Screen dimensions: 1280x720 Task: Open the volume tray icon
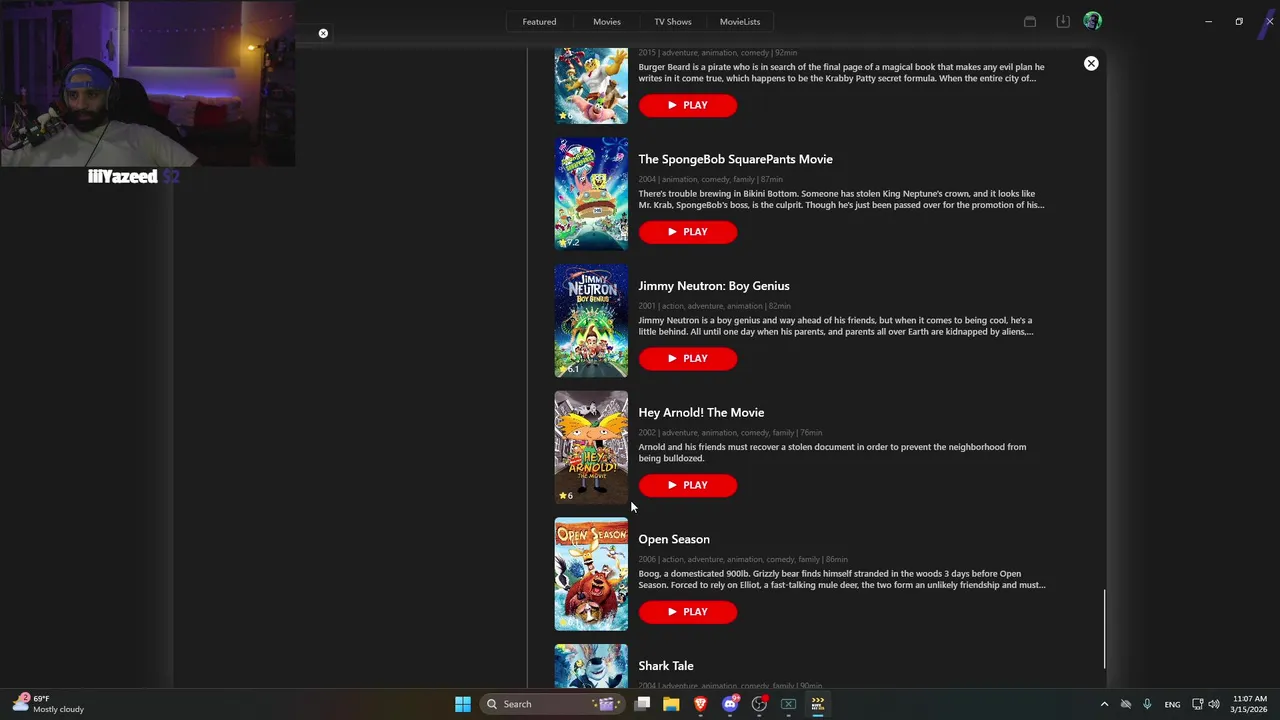[x=1214, y=704]
